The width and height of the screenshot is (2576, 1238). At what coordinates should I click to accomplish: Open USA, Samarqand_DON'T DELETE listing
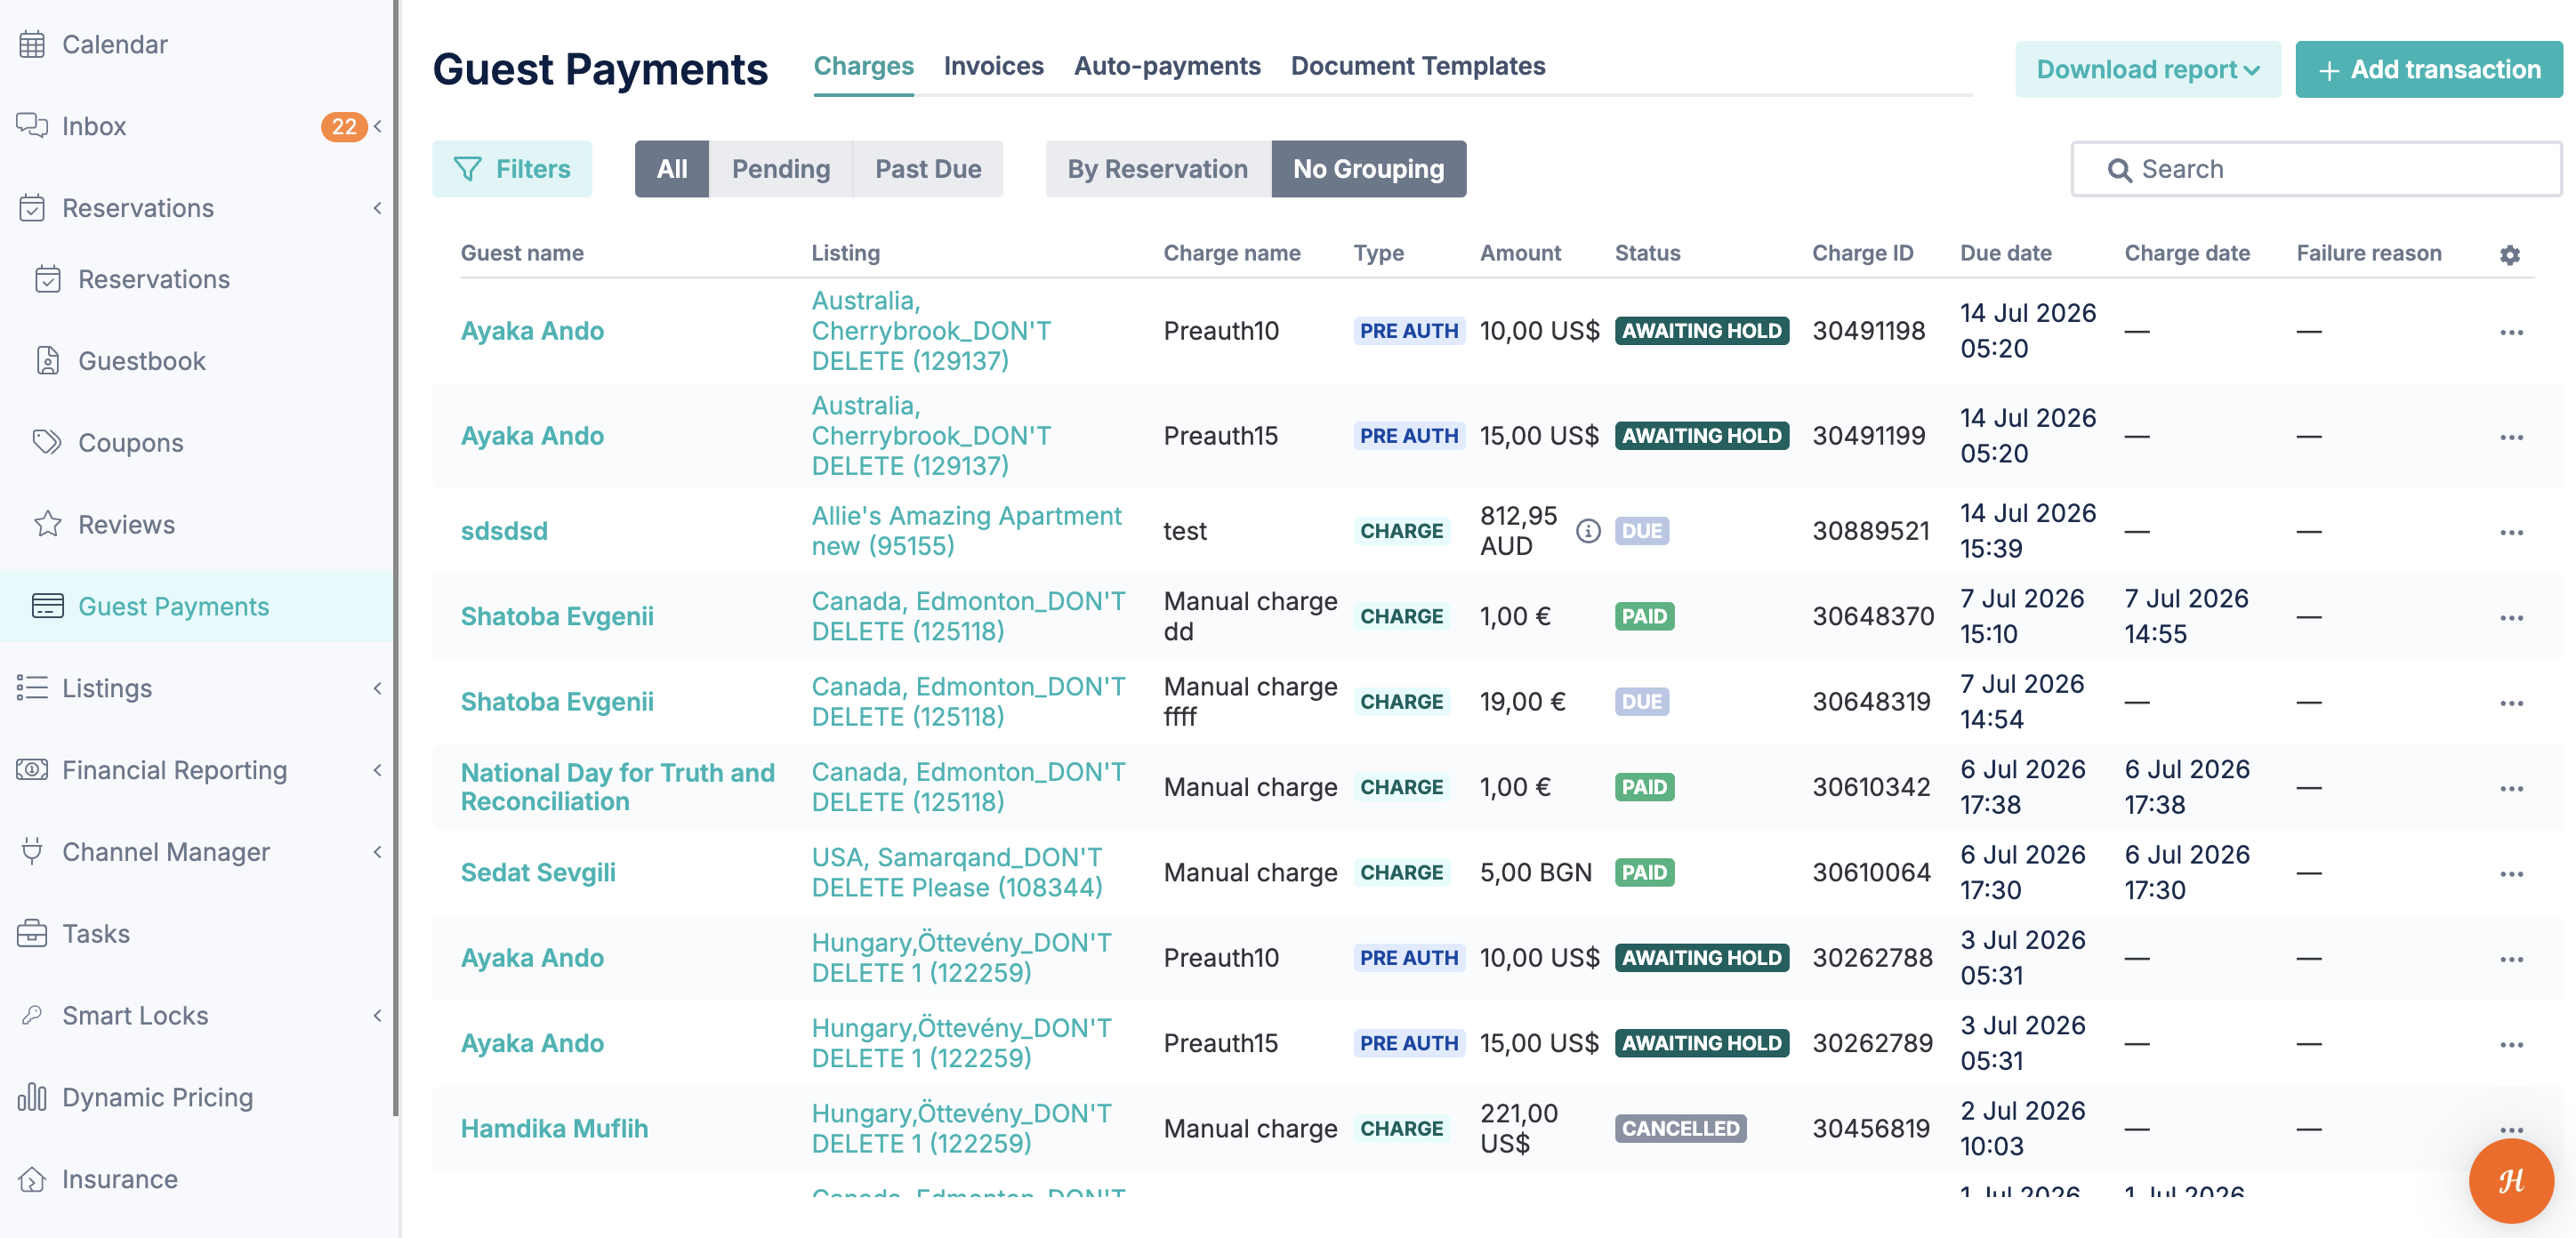(957, 872)
